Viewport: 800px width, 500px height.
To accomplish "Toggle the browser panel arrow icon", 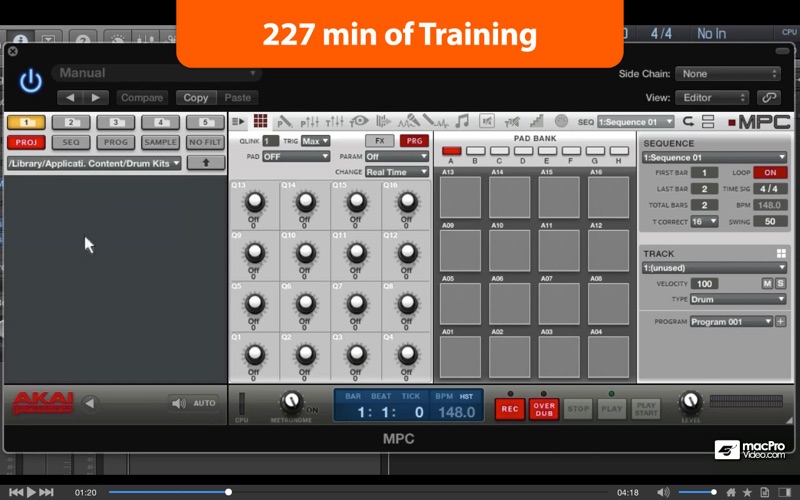I will click(x=238, y=121).
